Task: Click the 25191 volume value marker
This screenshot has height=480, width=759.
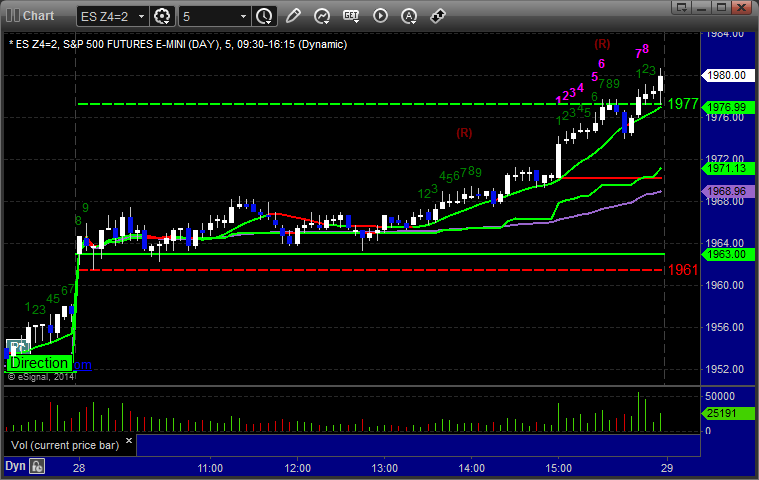Action: click(x=728, y=413)
